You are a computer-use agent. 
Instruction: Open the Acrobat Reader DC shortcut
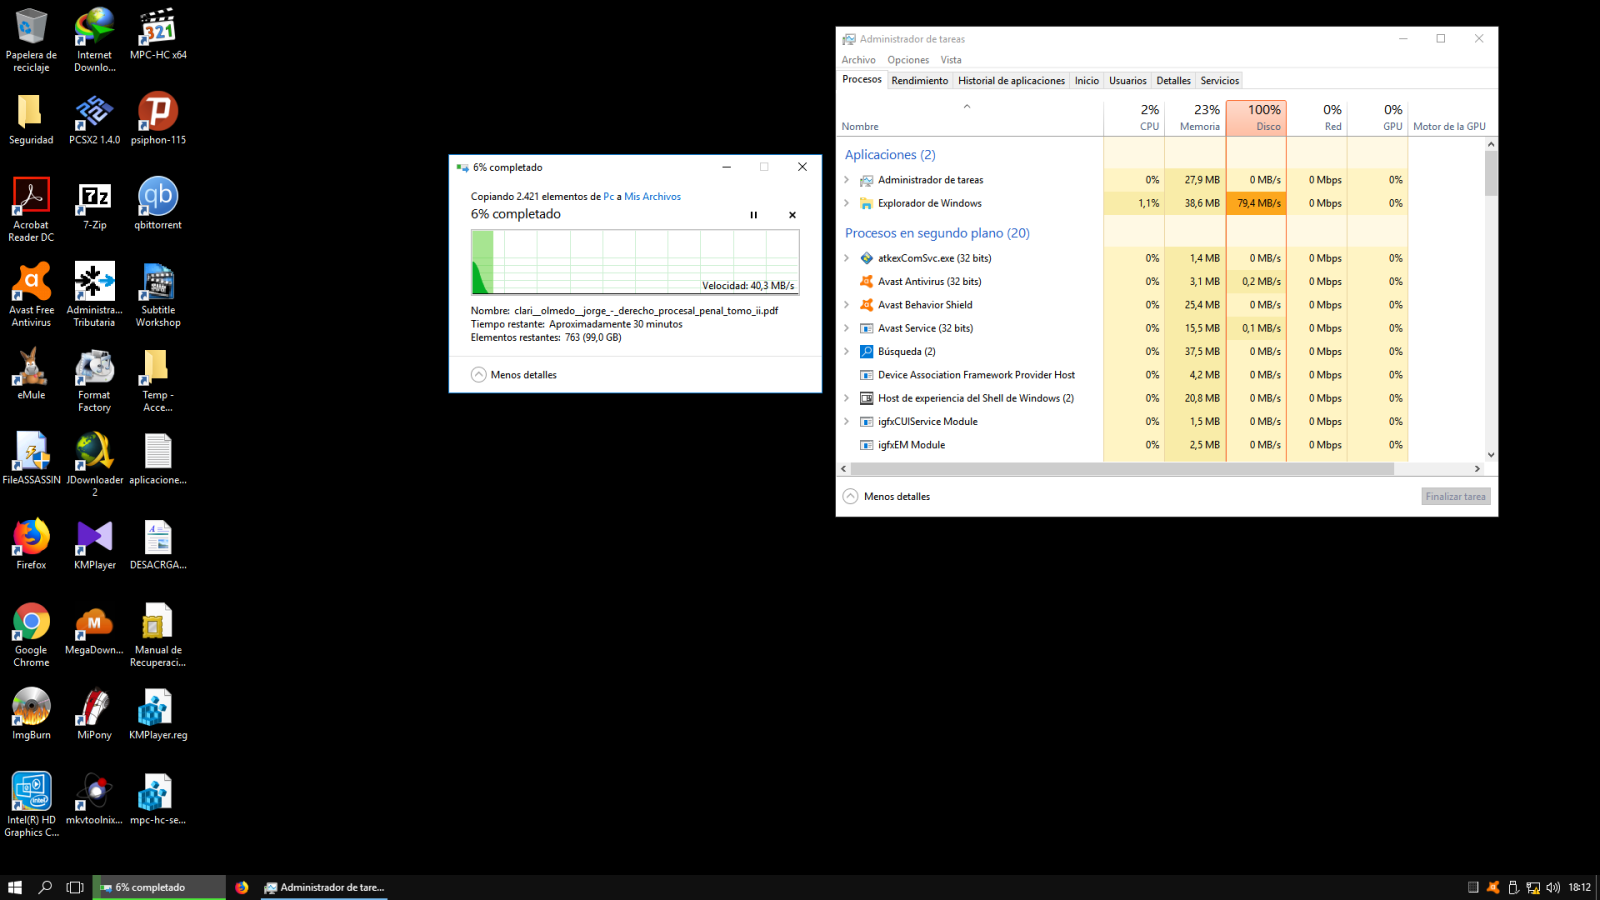31,198
